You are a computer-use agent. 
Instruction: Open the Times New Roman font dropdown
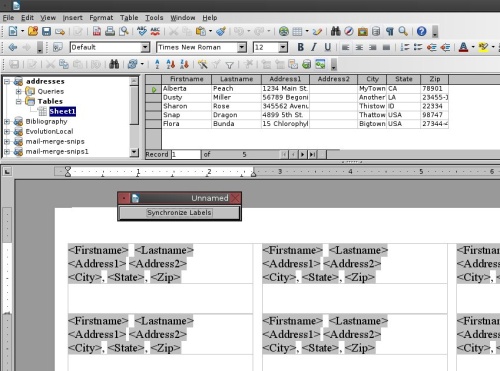[242, 47]
